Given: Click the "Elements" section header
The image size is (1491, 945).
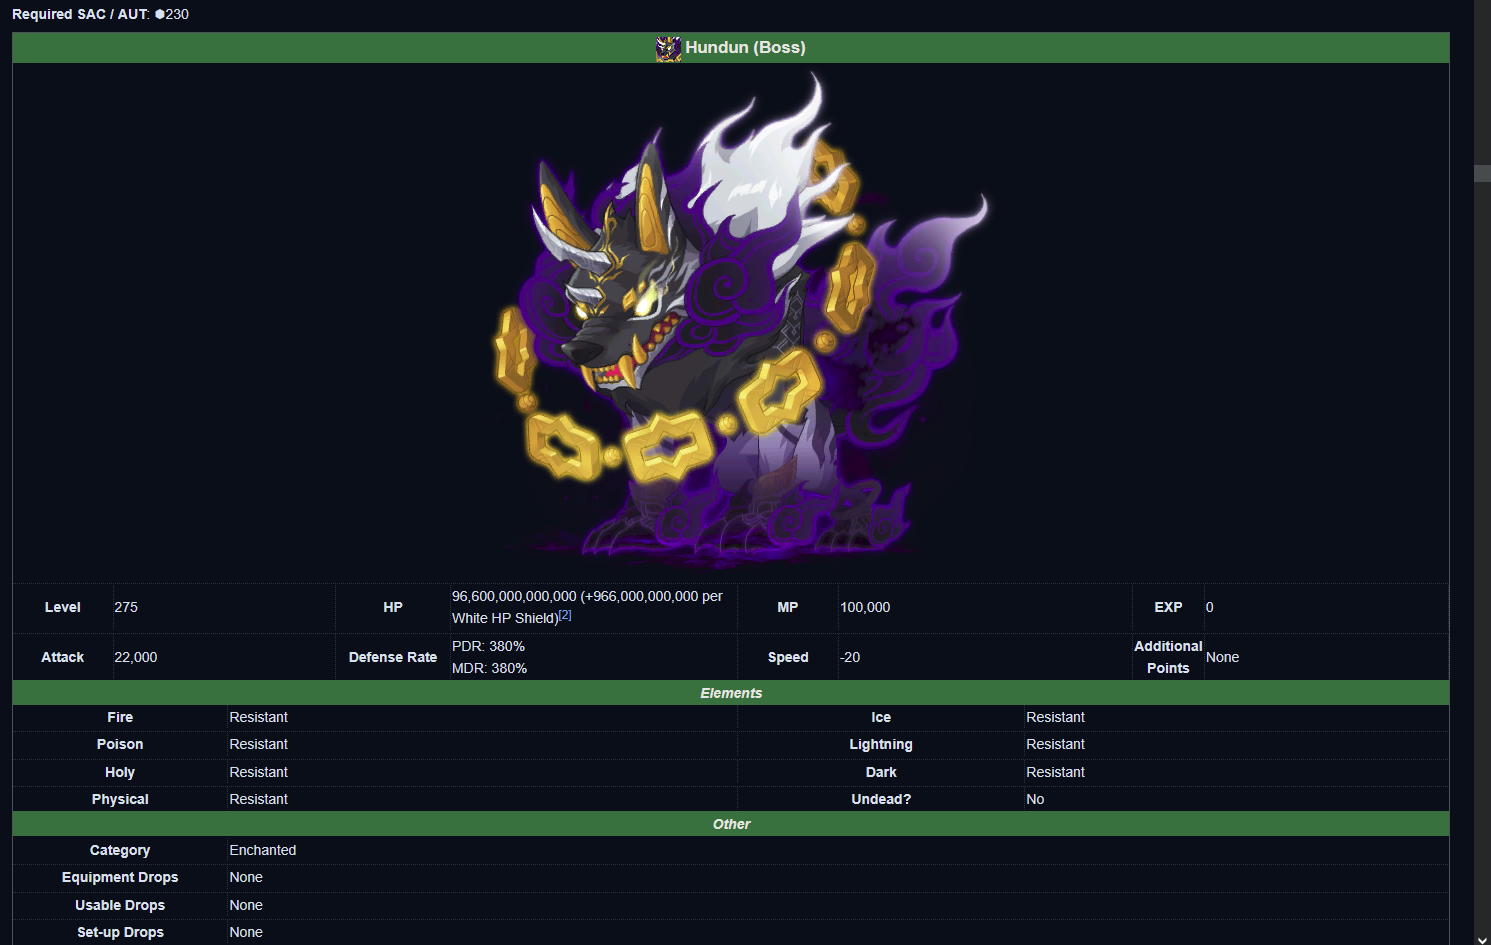Looking at the screenshot, I should [x=731, y=693].
